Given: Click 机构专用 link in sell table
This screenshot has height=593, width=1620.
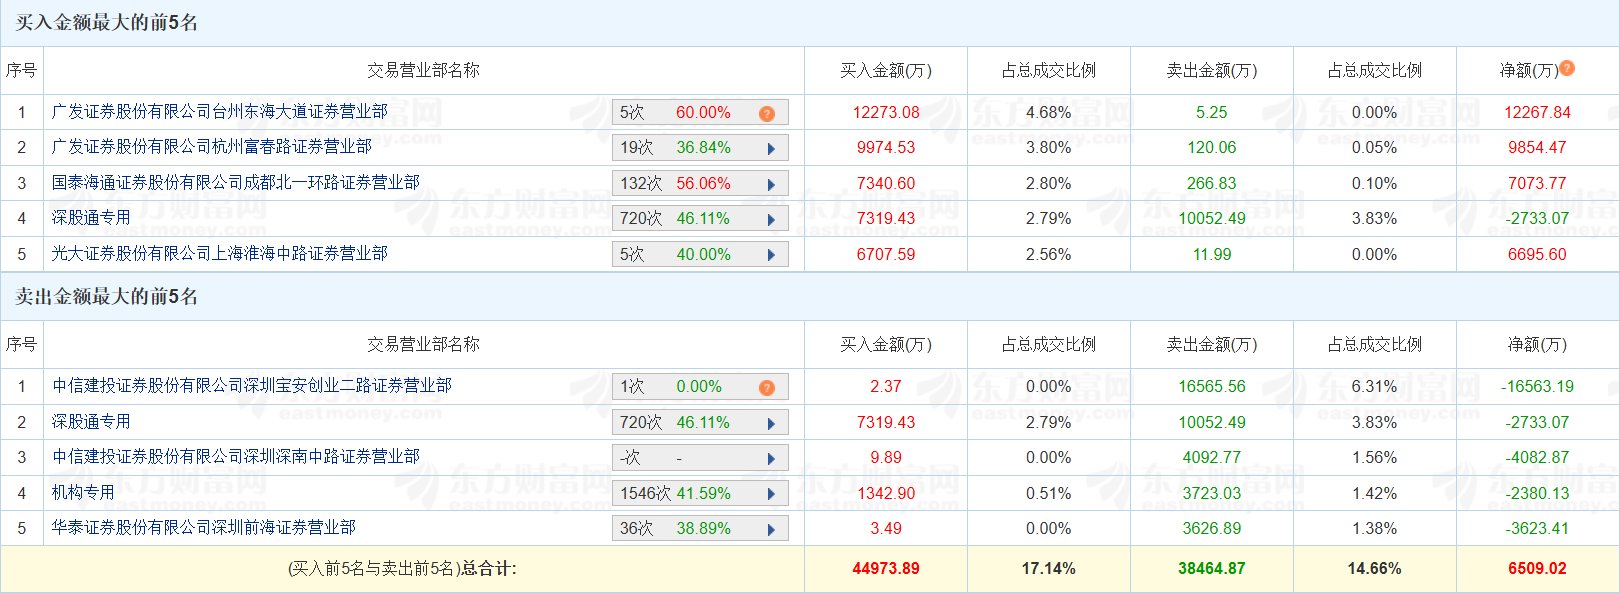Looking at the screenshot, I should (83, 492).
